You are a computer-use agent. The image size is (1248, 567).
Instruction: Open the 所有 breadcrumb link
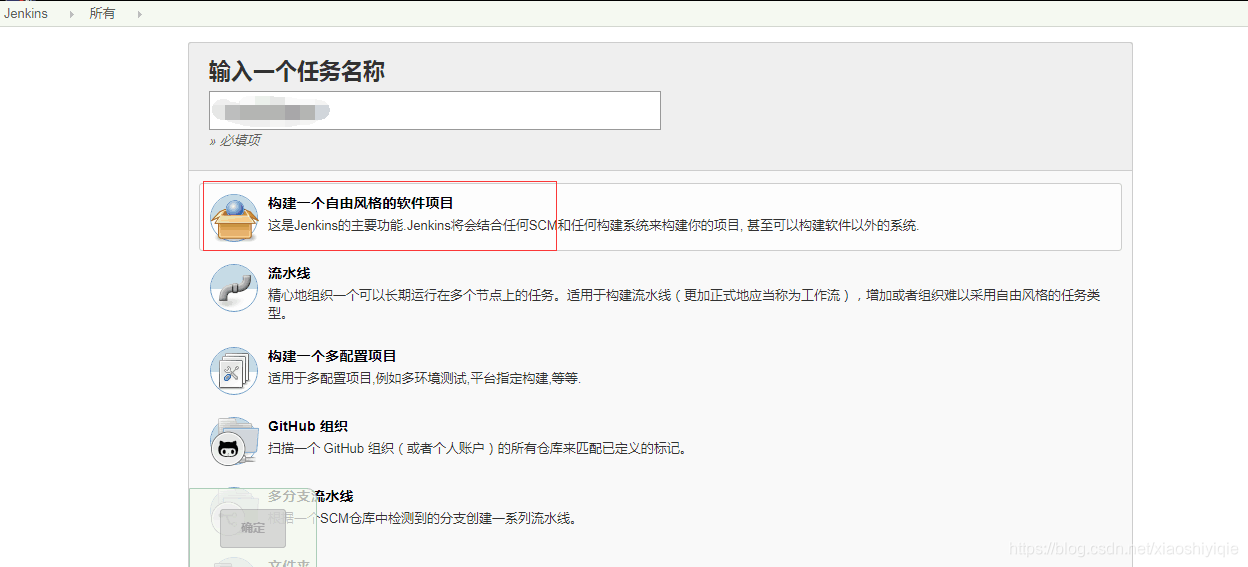click(x=102, y=14)
